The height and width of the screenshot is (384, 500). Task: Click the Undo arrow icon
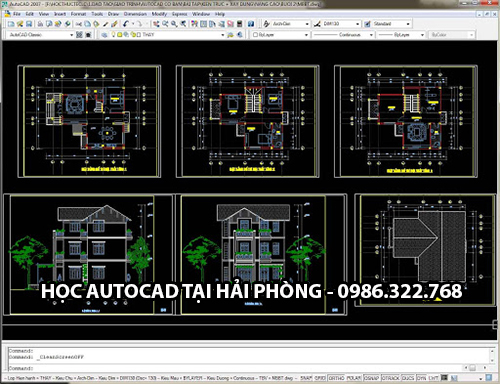pos(126,24)
